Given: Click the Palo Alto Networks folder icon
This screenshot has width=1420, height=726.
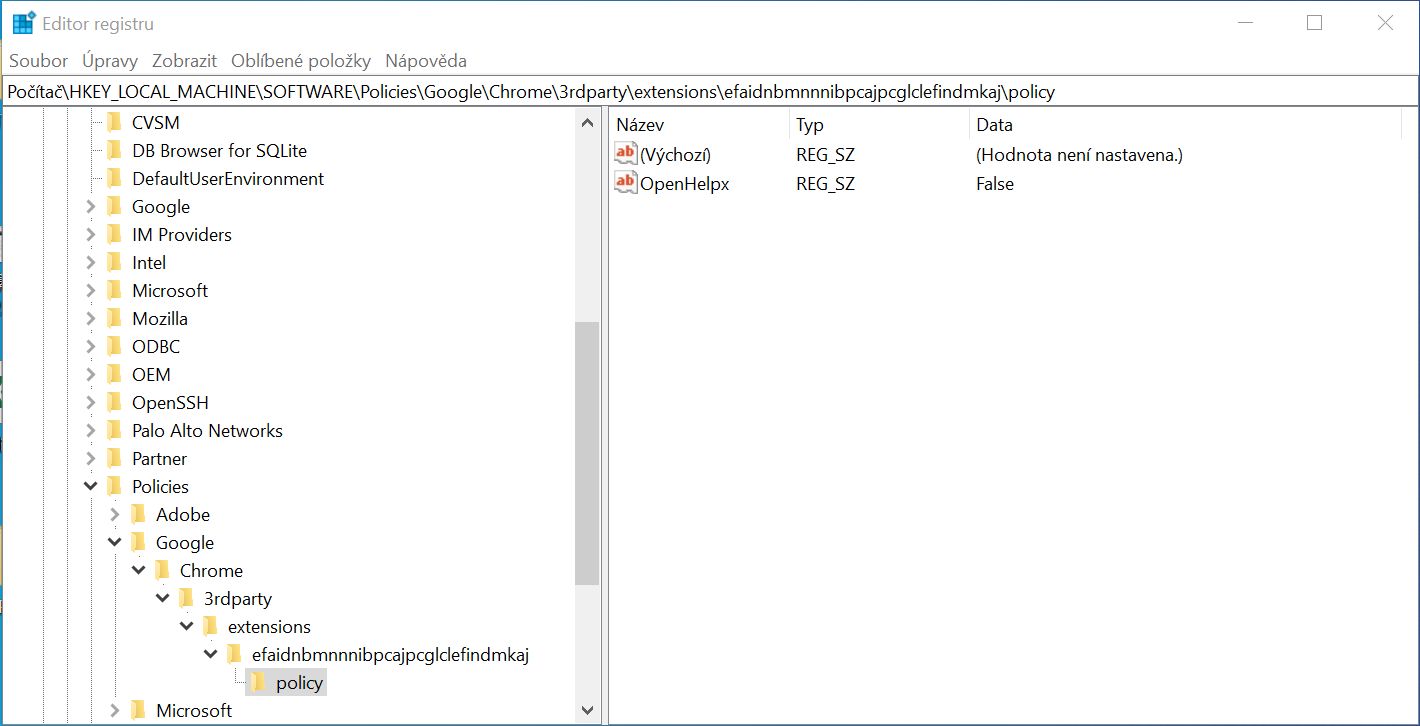Looking at the screenshot, I should [x=113, y=430].
